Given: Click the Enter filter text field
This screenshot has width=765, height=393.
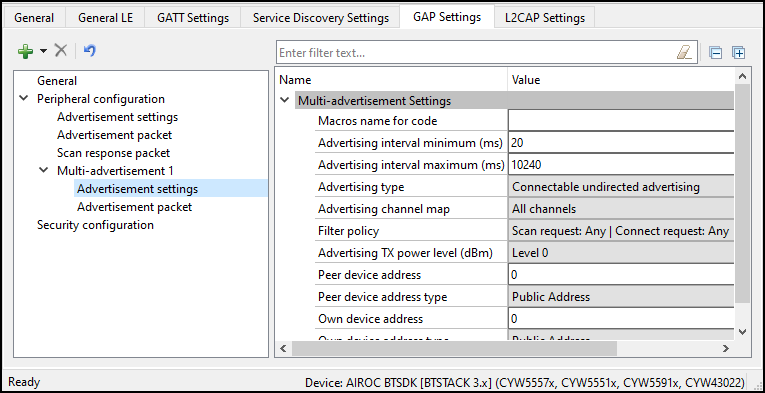Looking at the screenshot, I should [x=476, y=53].
